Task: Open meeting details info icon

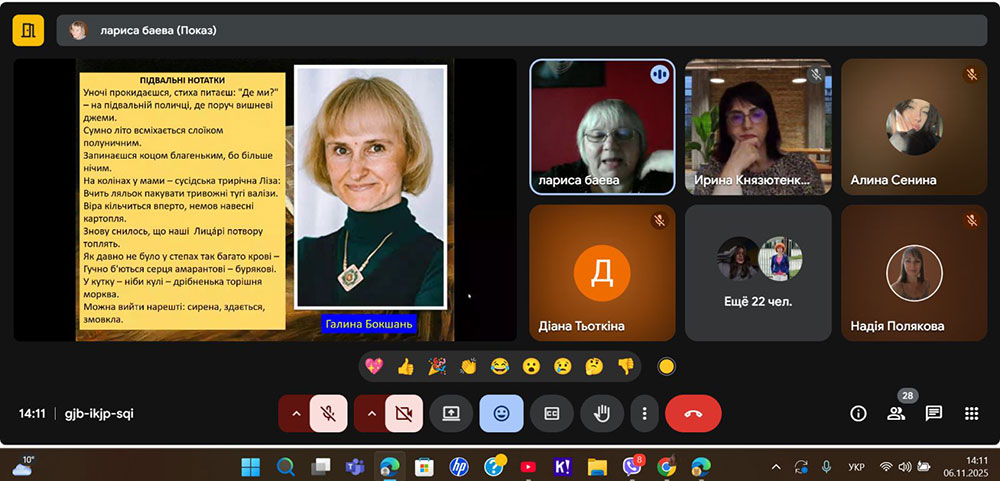Action: tap(858, 413)
